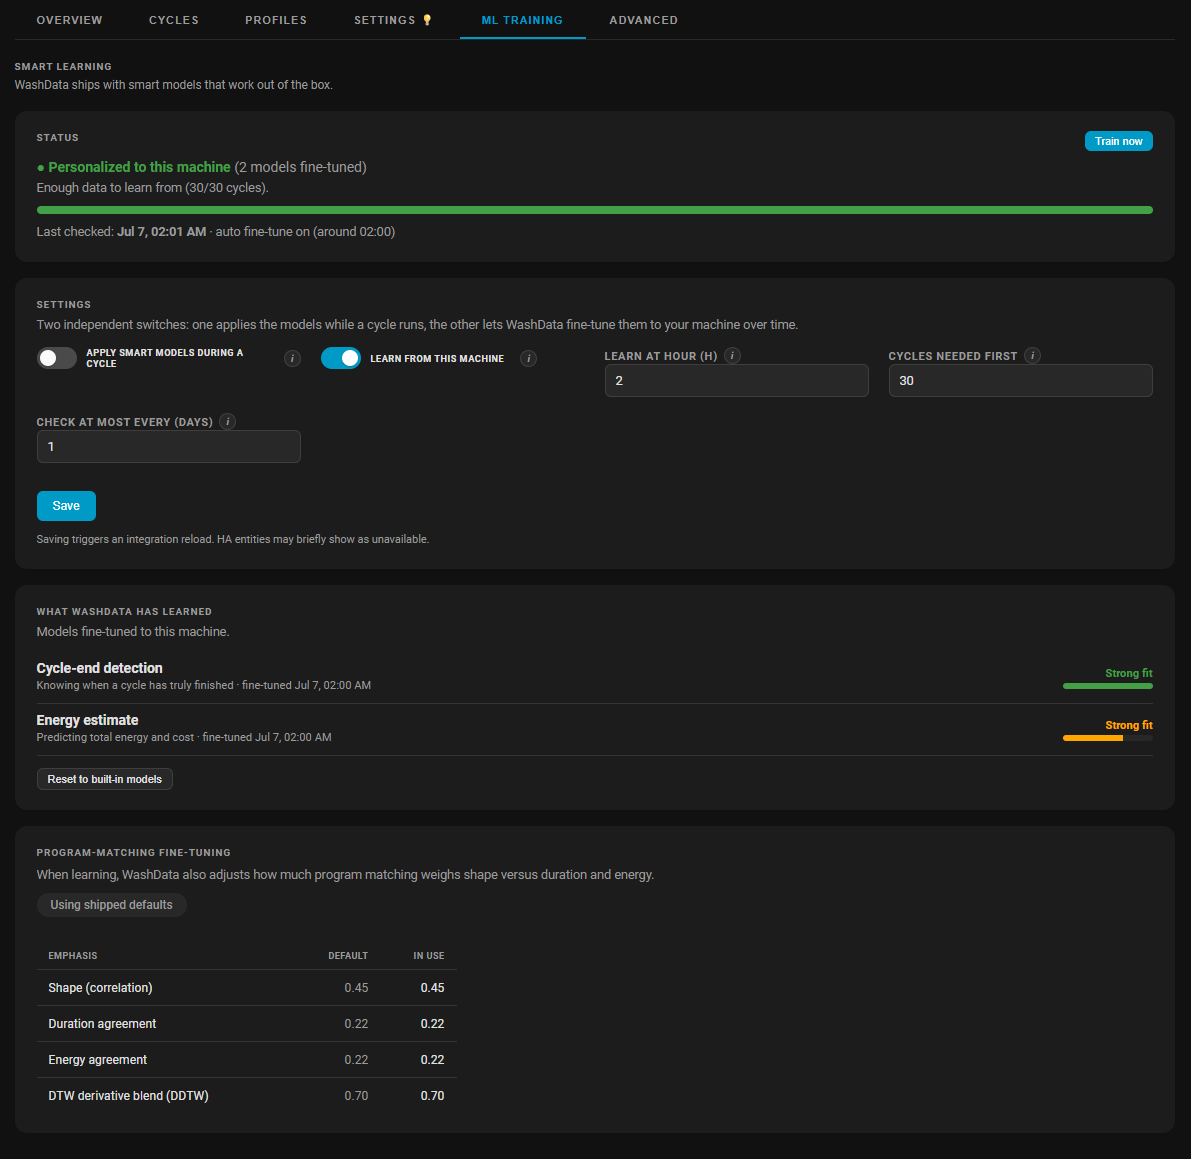This screenshot has width=1191, height=1159.
Task: Click the Default column header
Action: [348, 955]
